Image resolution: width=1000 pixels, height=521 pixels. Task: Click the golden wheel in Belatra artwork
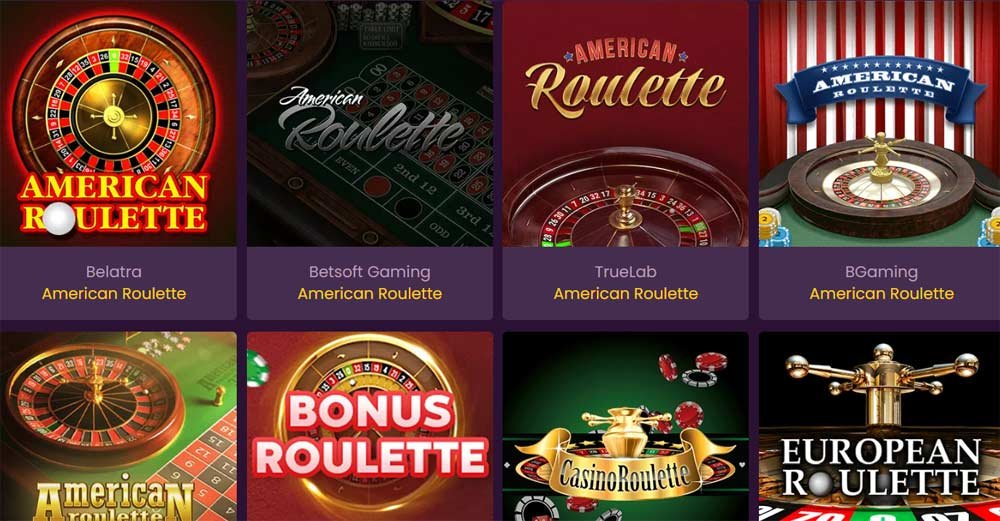pos(115,117)
